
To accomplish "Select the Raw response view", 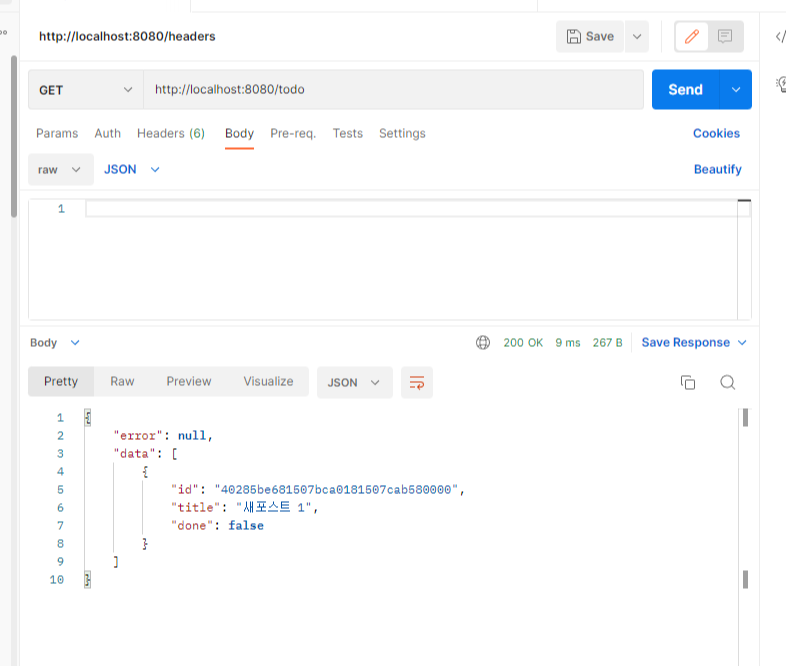I will pos(122,382).
